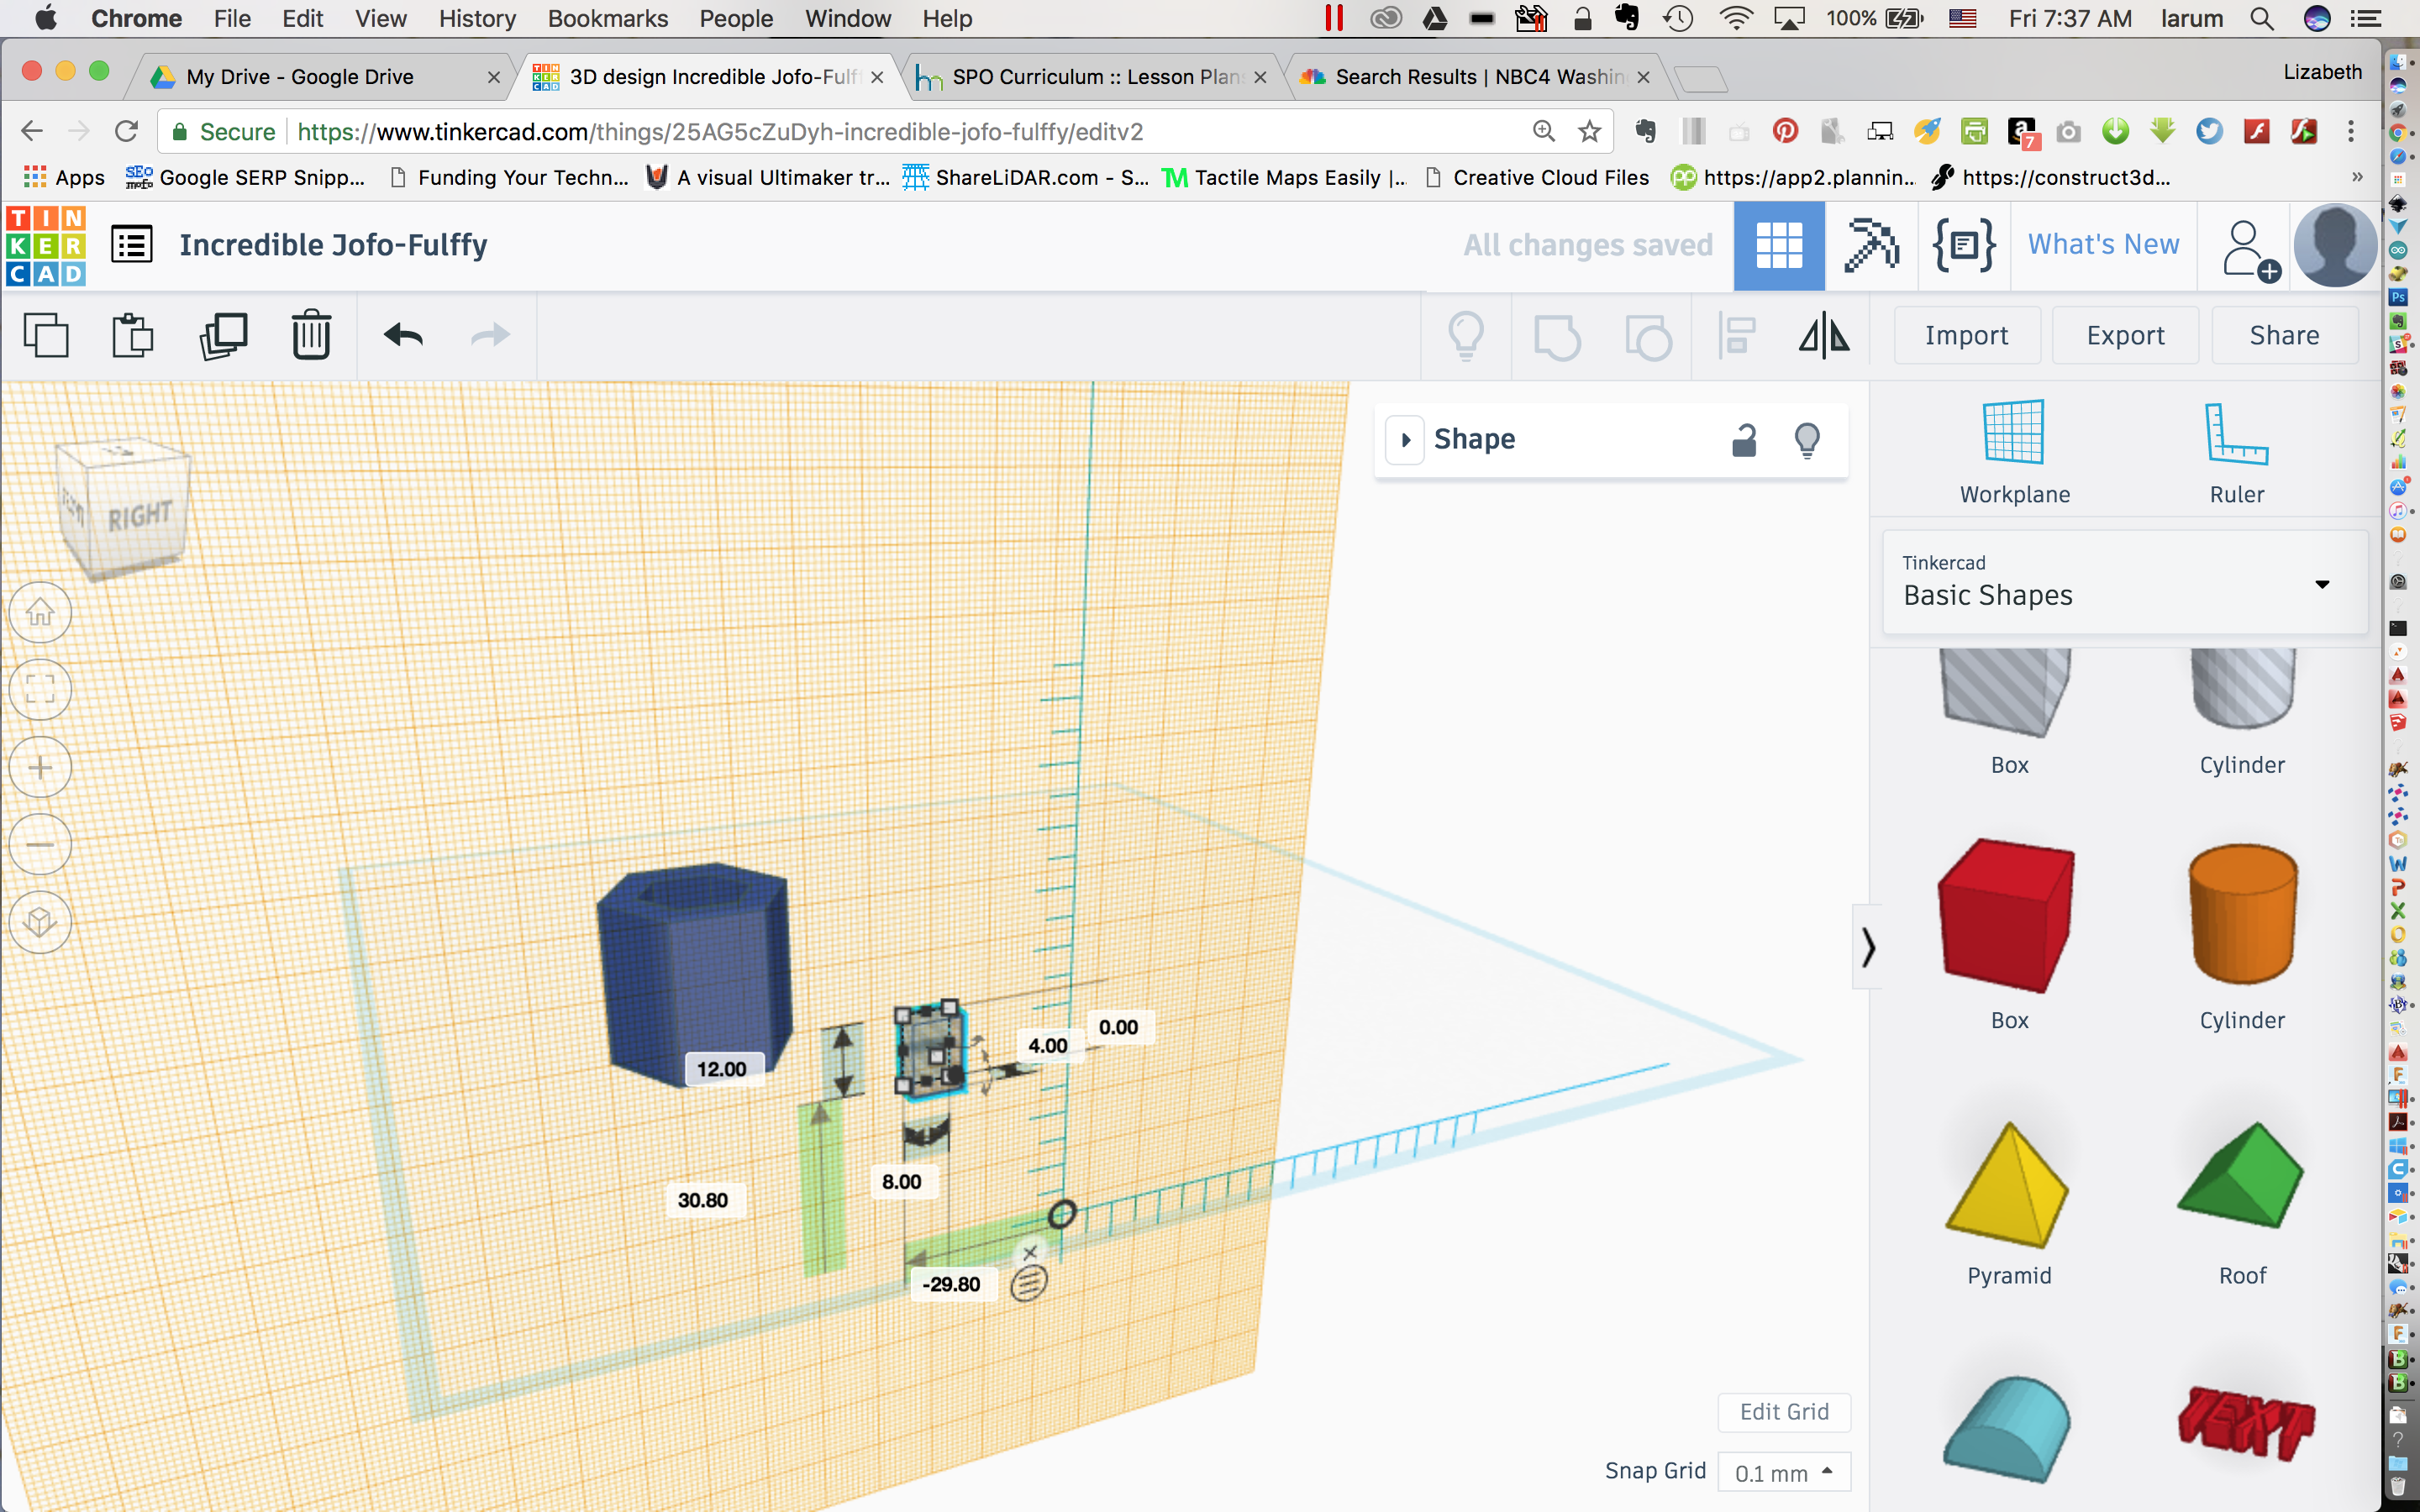This screenshot has width=2420, height=1512.
Task: Click the Paste tool icon
Action: [x=132, y=335]
